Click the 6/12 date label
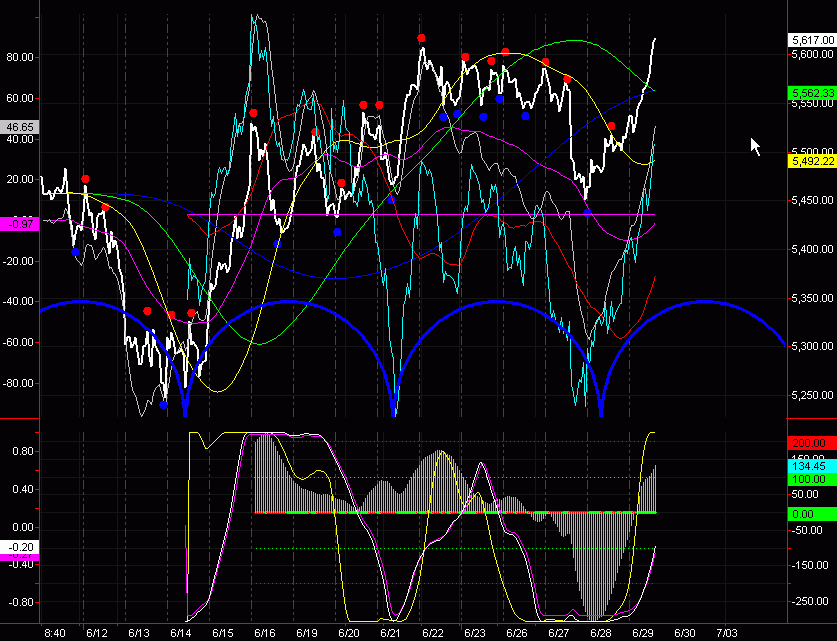 click(97, 634)
